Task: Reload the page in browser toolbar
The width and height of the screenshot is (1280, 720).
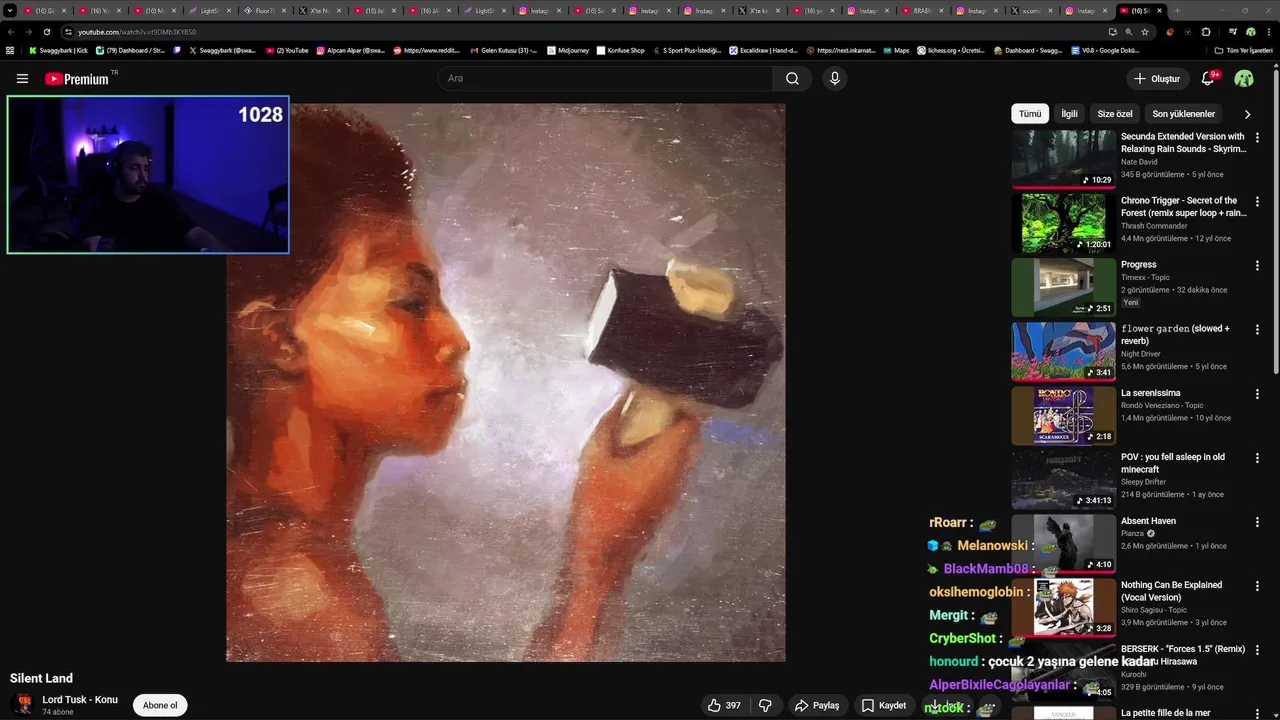Action: [46, 31]
